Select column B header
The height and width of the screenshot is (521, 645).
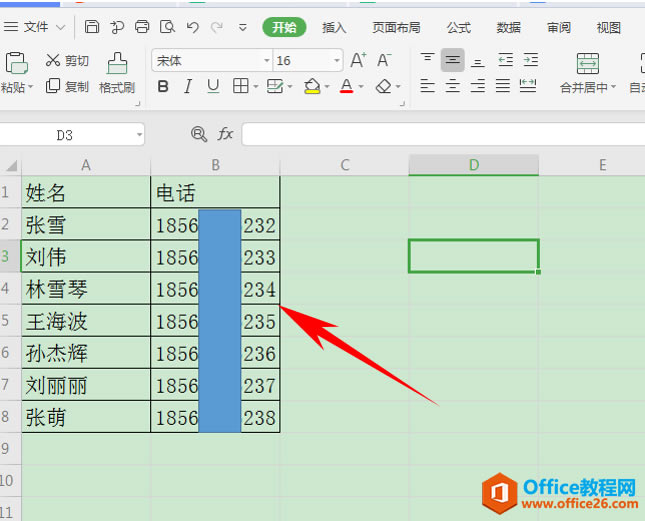pos(215,165)
